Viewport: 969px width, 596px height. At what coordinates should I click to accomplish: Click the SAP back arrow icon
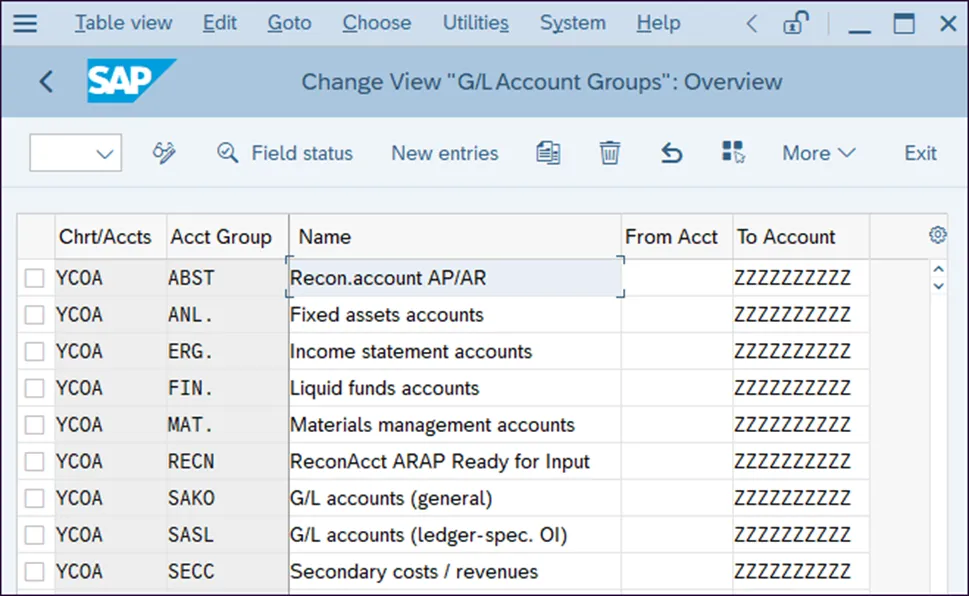click(46, 82)
